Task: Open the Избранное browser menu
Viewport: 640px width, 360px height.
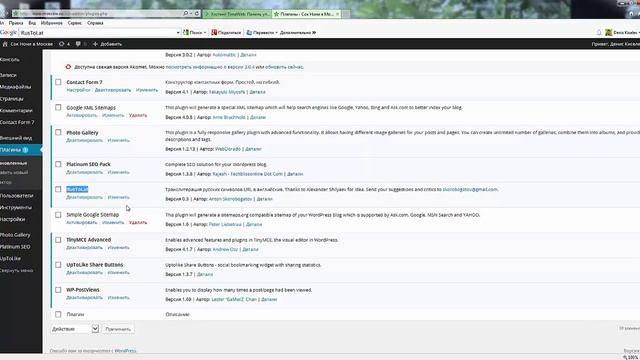Action: point(52,23)
